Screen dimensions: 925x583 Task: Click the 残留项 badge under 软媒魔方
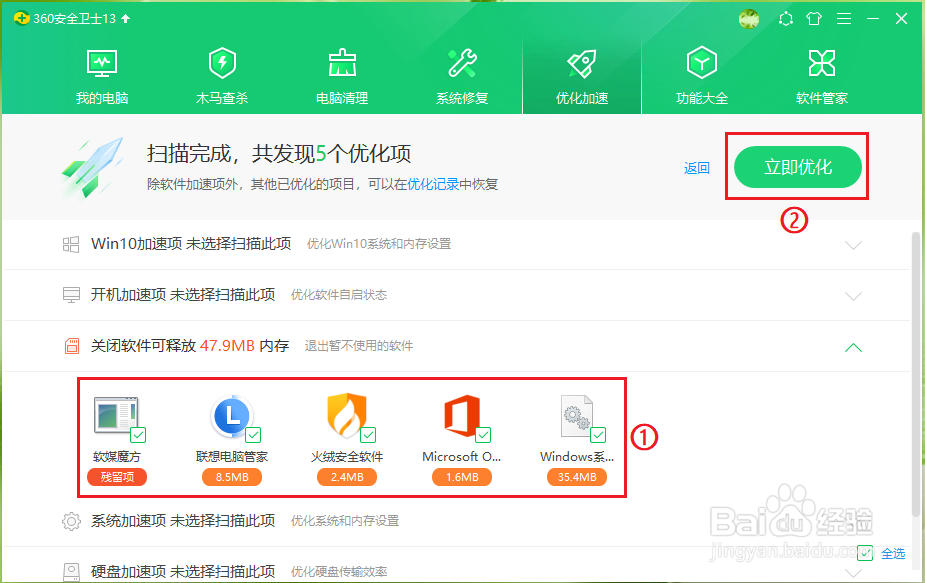(117, 477)
